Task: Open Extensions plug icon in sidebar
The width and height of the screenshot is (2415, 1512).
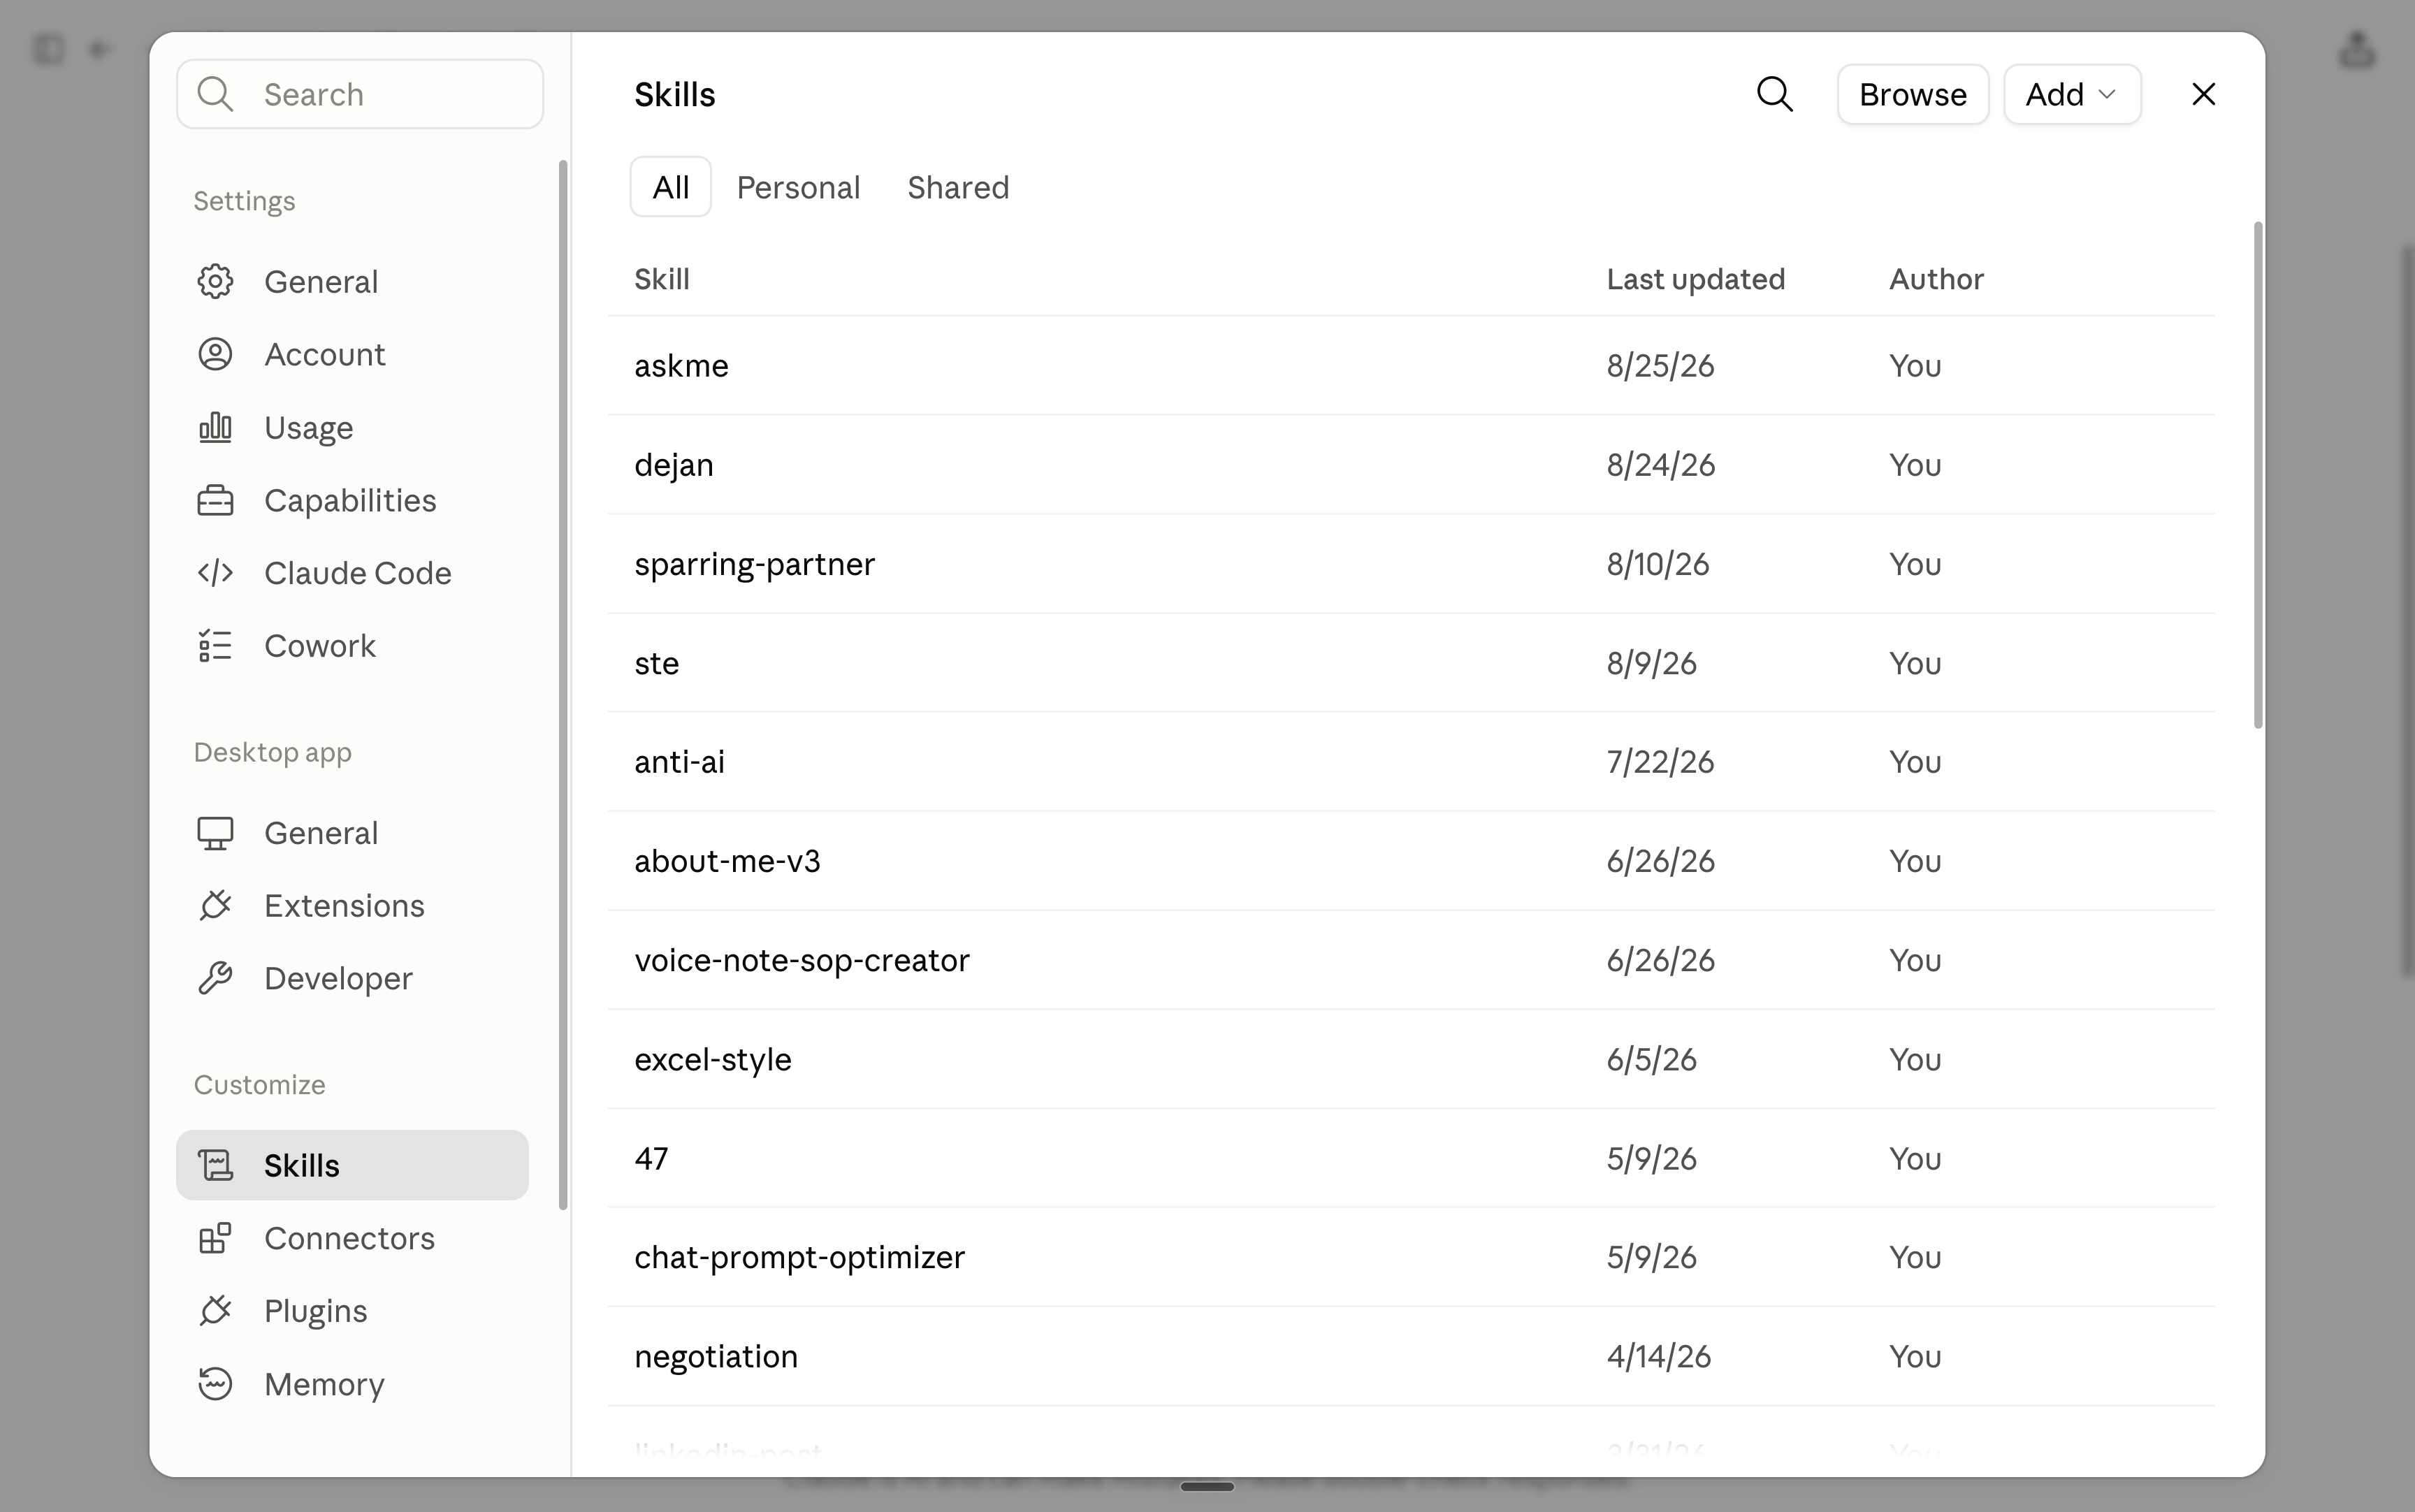Action: pos(215,905)
